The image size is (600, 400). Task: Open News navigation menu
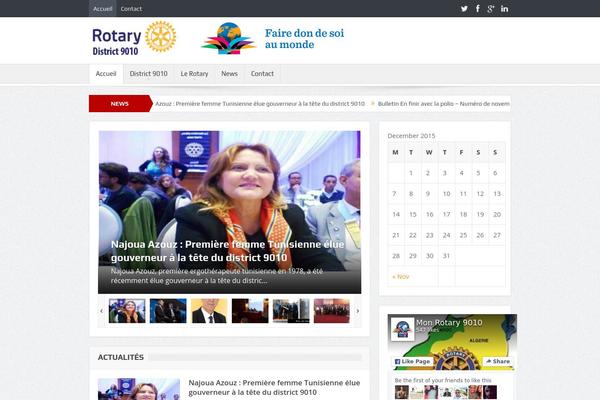230,73
